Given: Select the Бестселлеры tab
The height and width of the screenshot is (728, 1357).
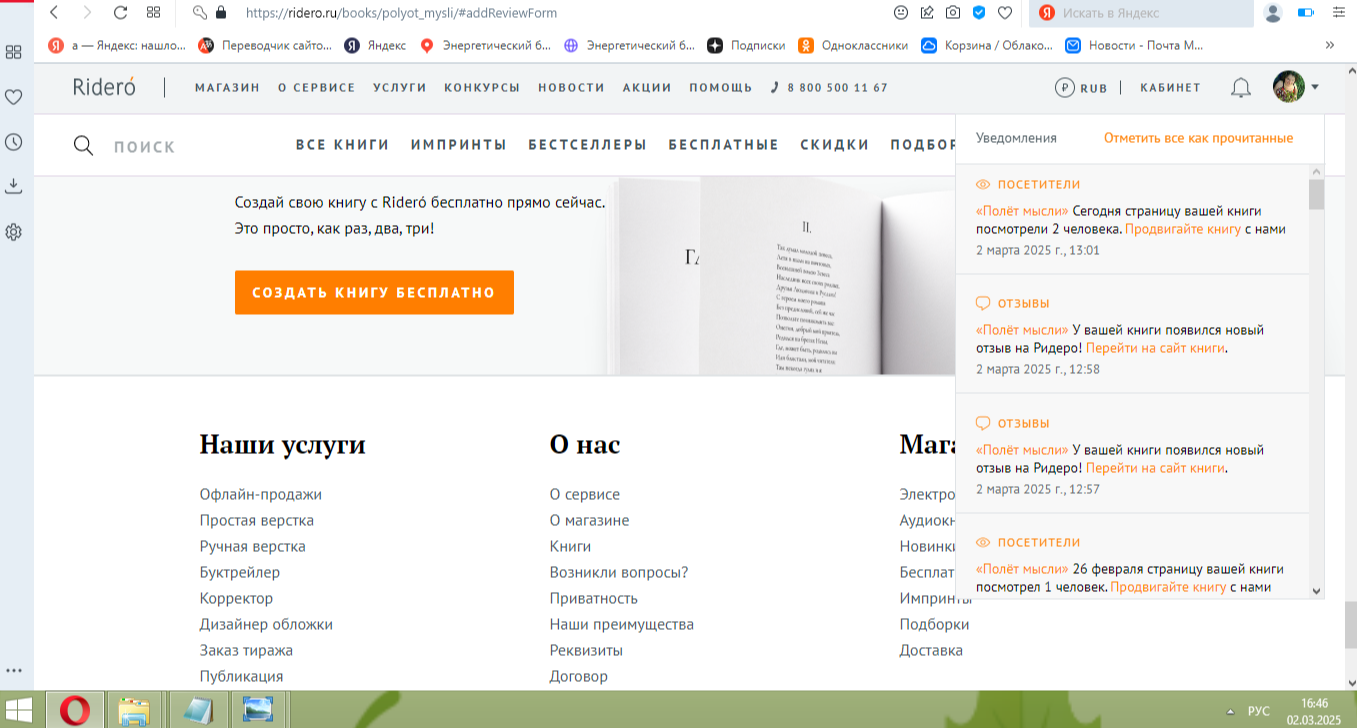Looking at the screenshot, I should (x=588, y=145).
